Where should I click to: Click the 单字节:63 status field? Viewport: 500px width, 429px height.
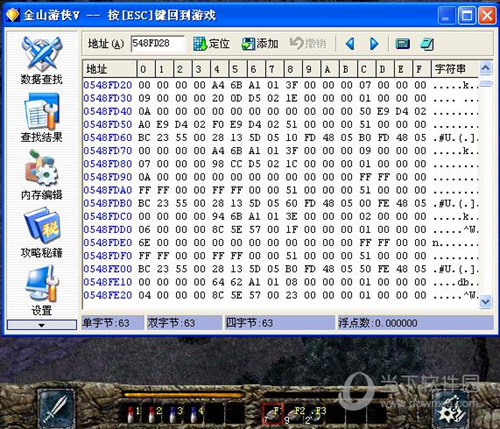coord(113,323)
